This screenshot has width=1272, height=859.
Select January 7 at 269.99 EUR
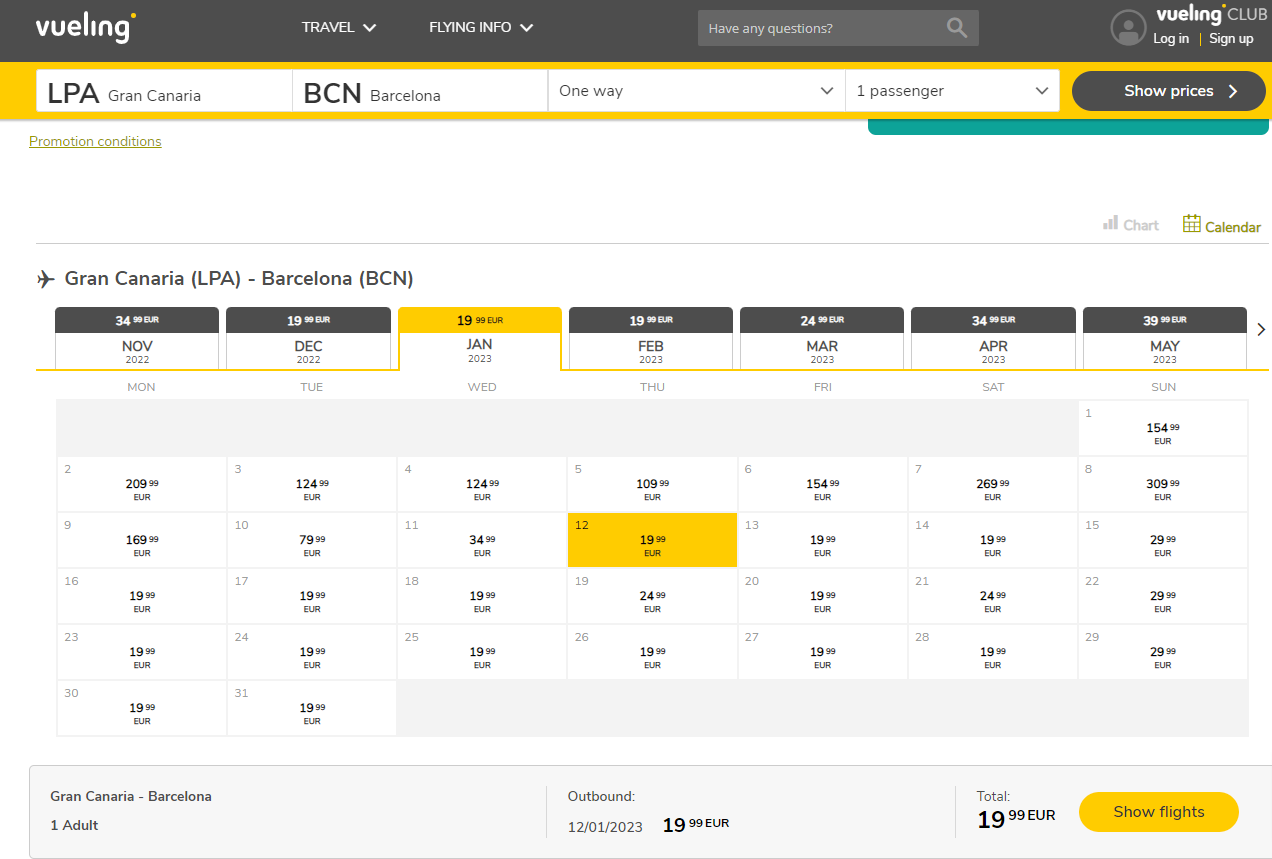993,484
